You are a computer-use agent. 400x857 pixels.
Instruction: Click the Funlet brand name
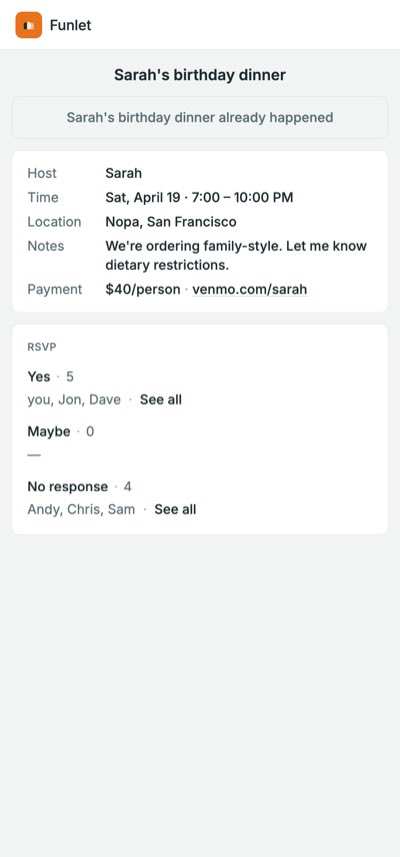pyautogui.click(x=70, y=25)
